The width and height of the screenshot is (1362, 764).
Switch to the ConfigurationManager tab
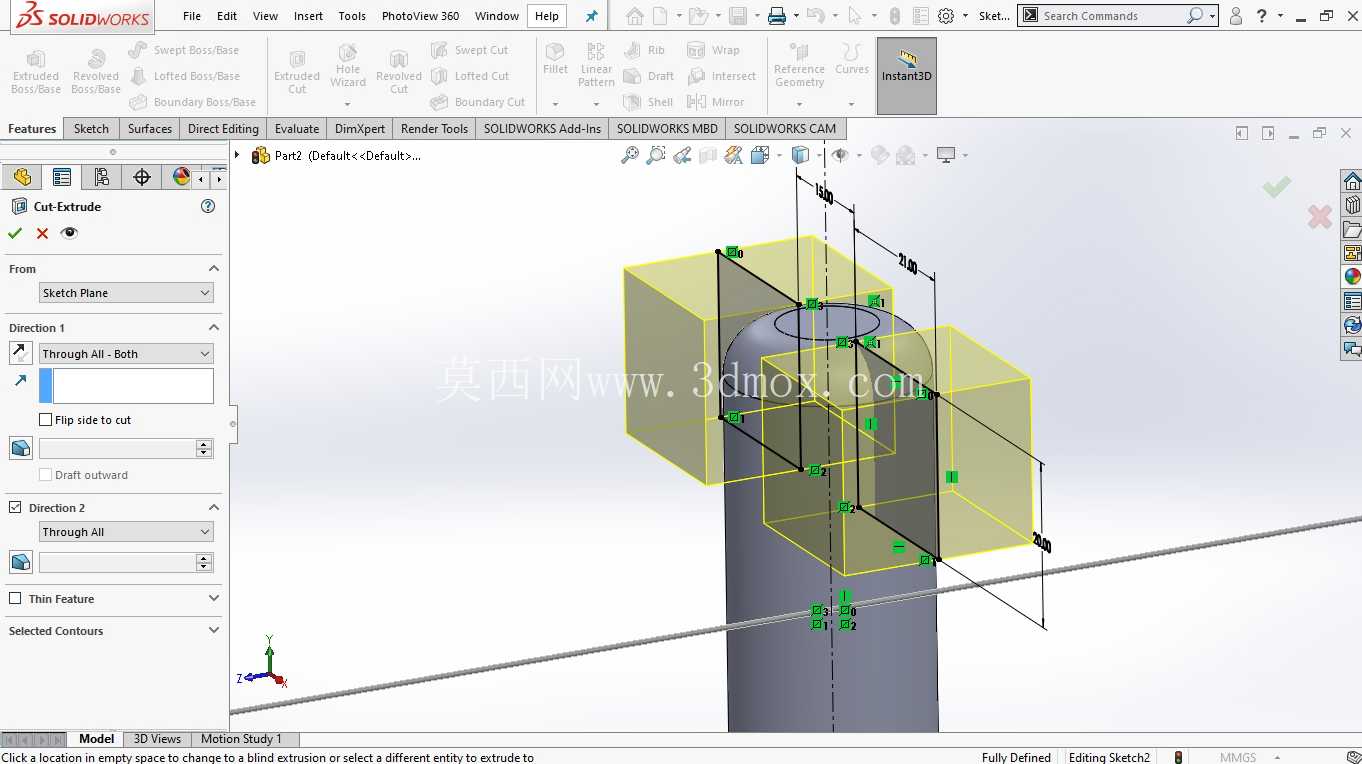click(102, 177)
